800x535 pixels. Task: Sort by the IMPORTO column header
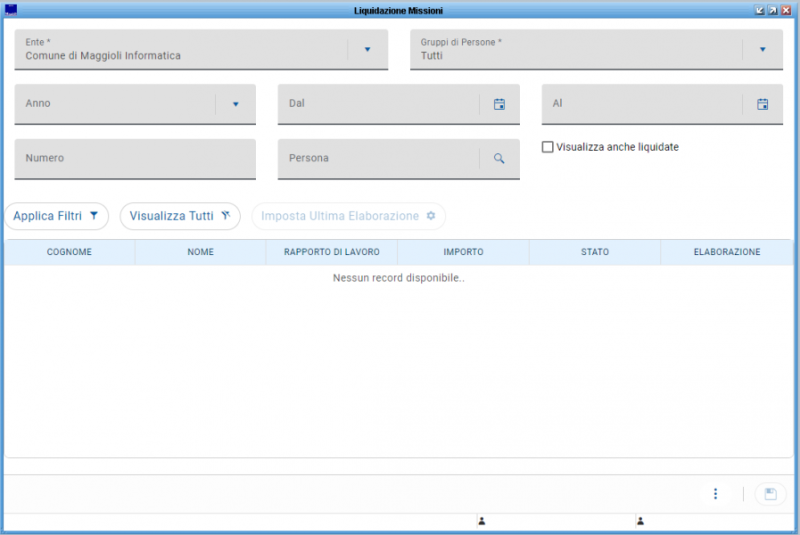pyautogui.click(x=463, y=252)
